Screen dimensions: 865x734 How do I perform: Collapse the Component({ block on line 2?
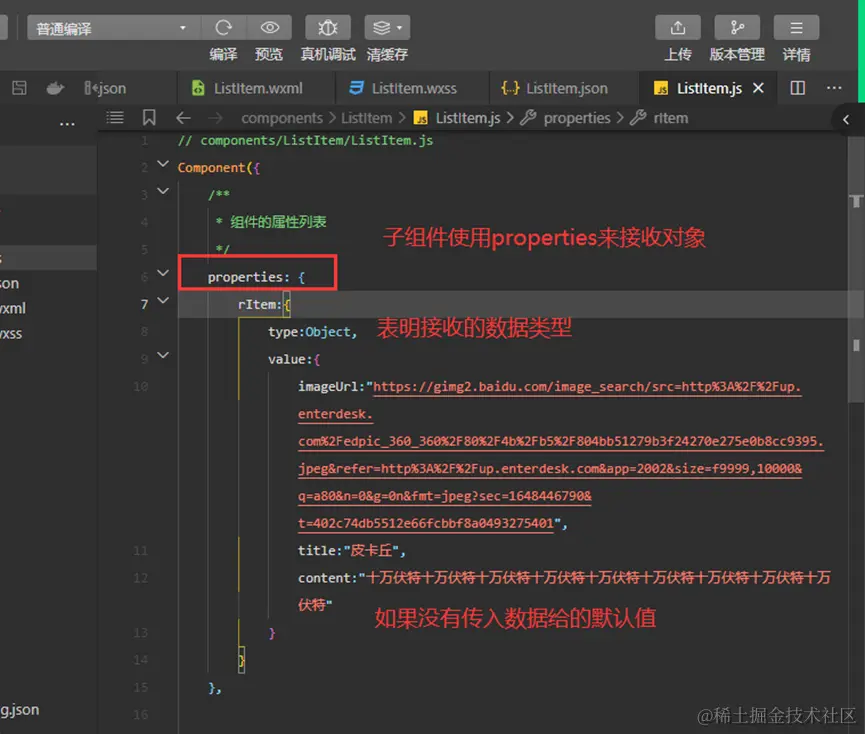coord(163,164)
